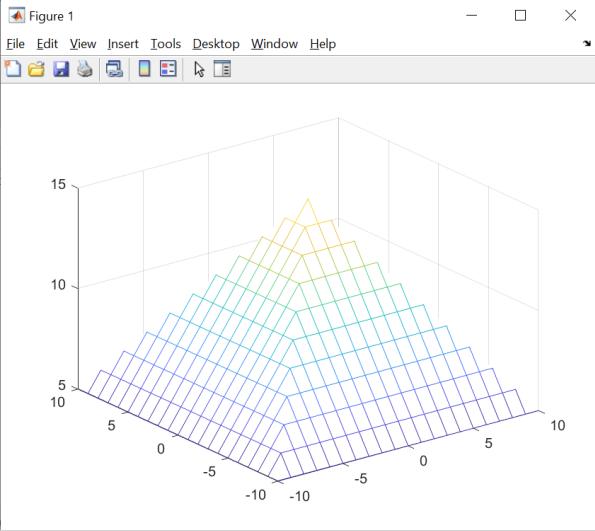Minimize the Figure 1 window
The height and width of the screenshot is (531, 595).
[x=471, y=16]
